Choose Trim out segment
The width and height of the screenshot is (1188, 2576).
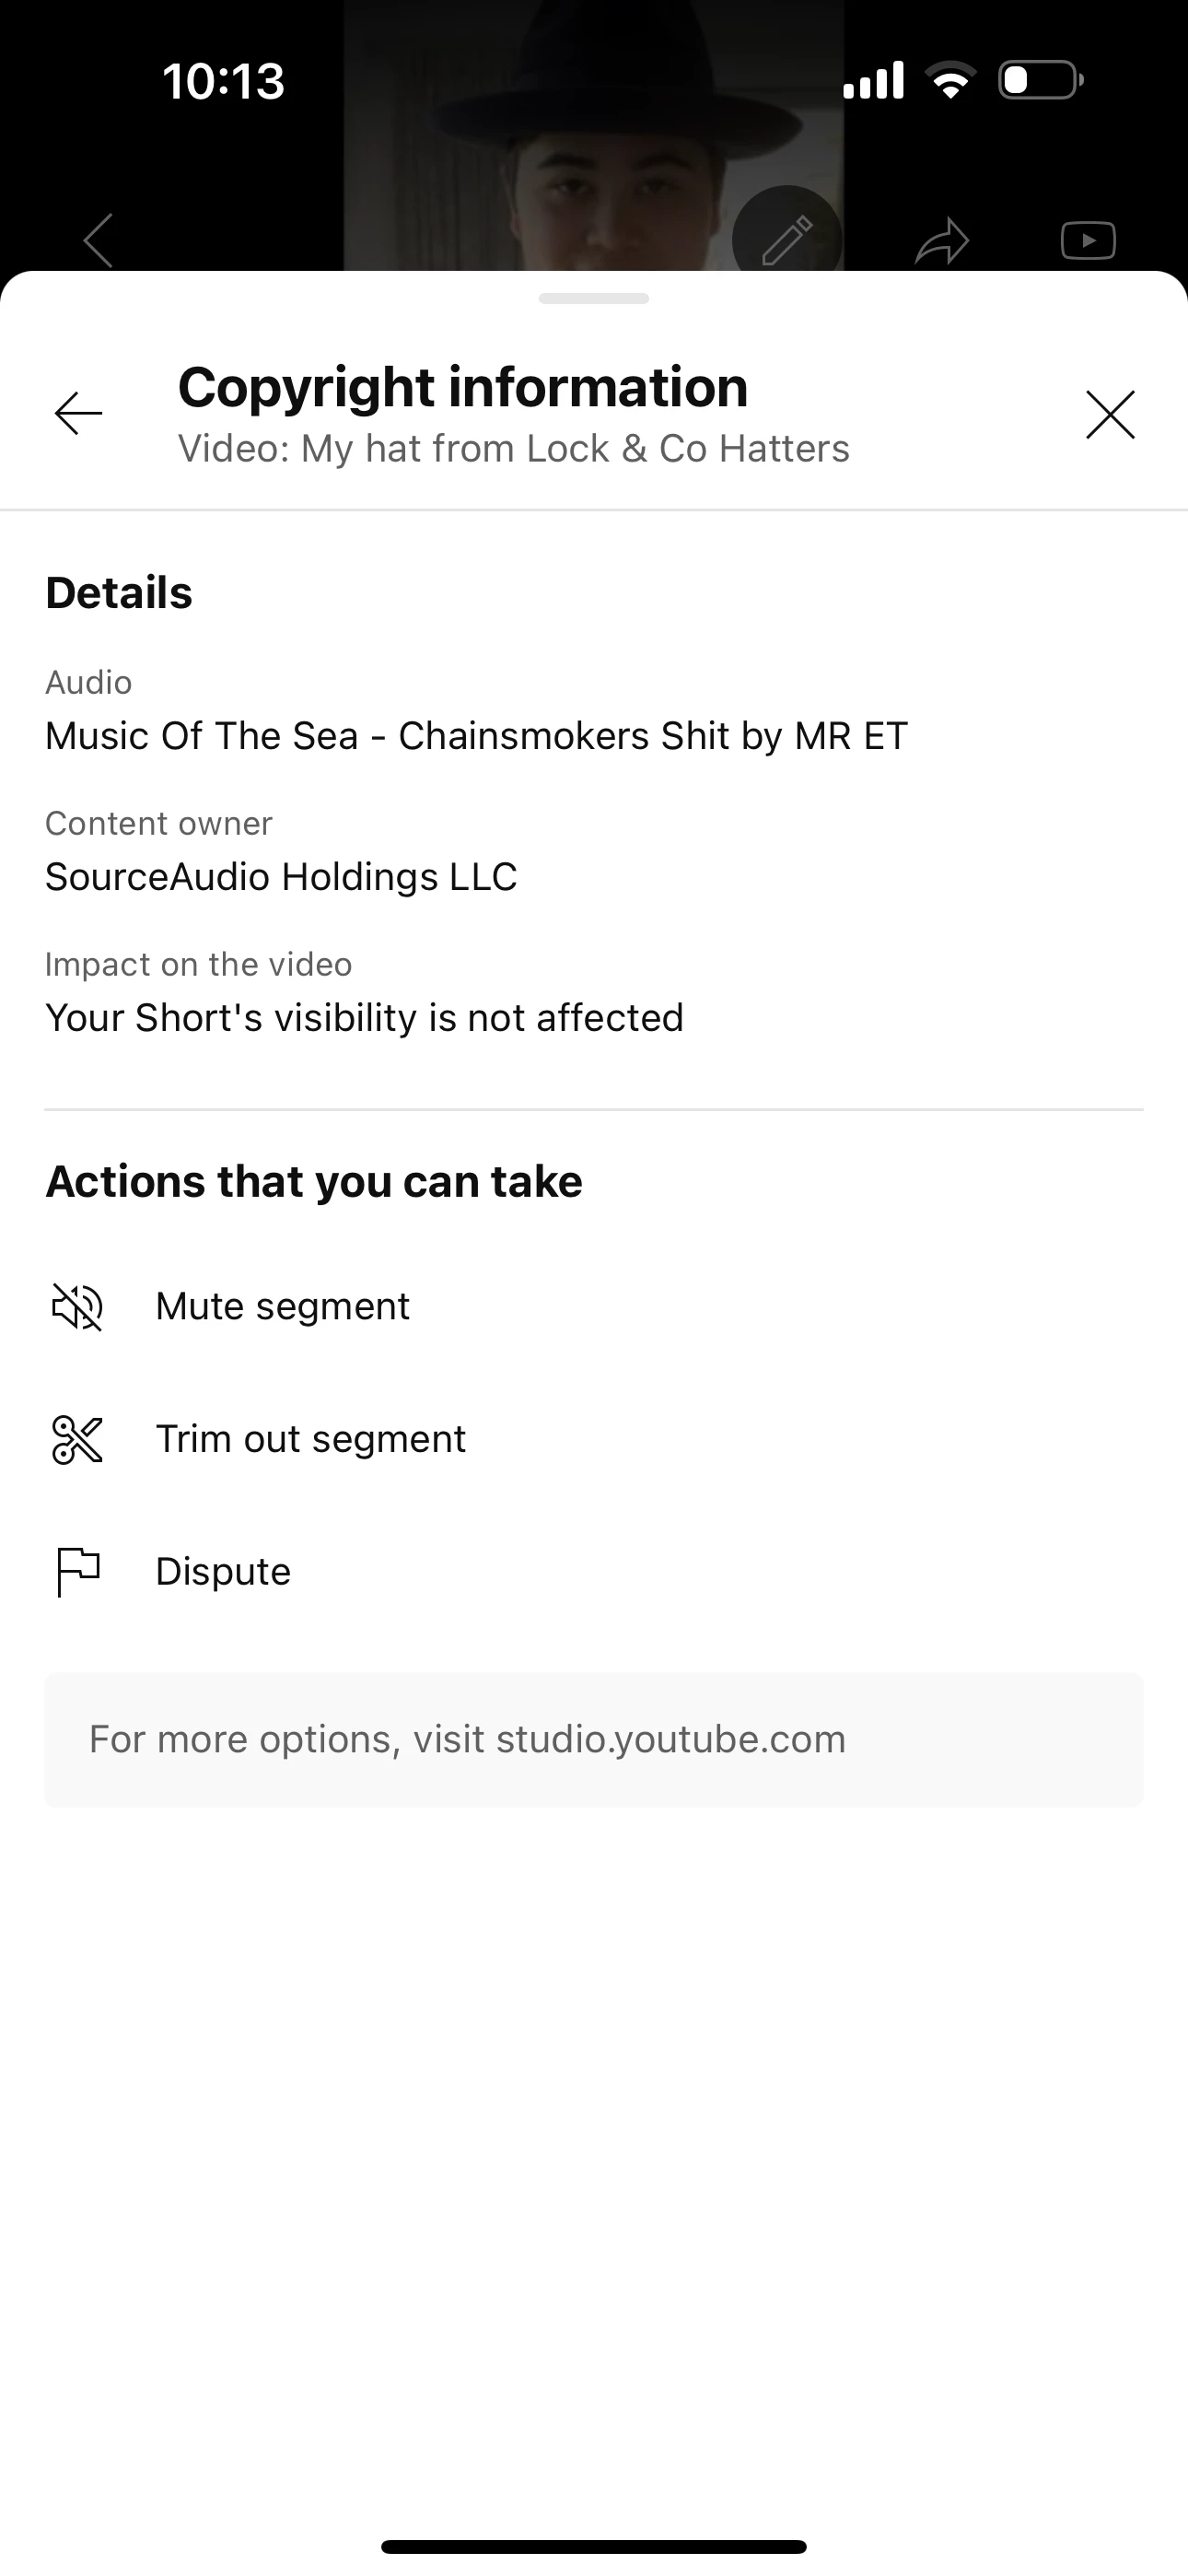[310, 1440]
